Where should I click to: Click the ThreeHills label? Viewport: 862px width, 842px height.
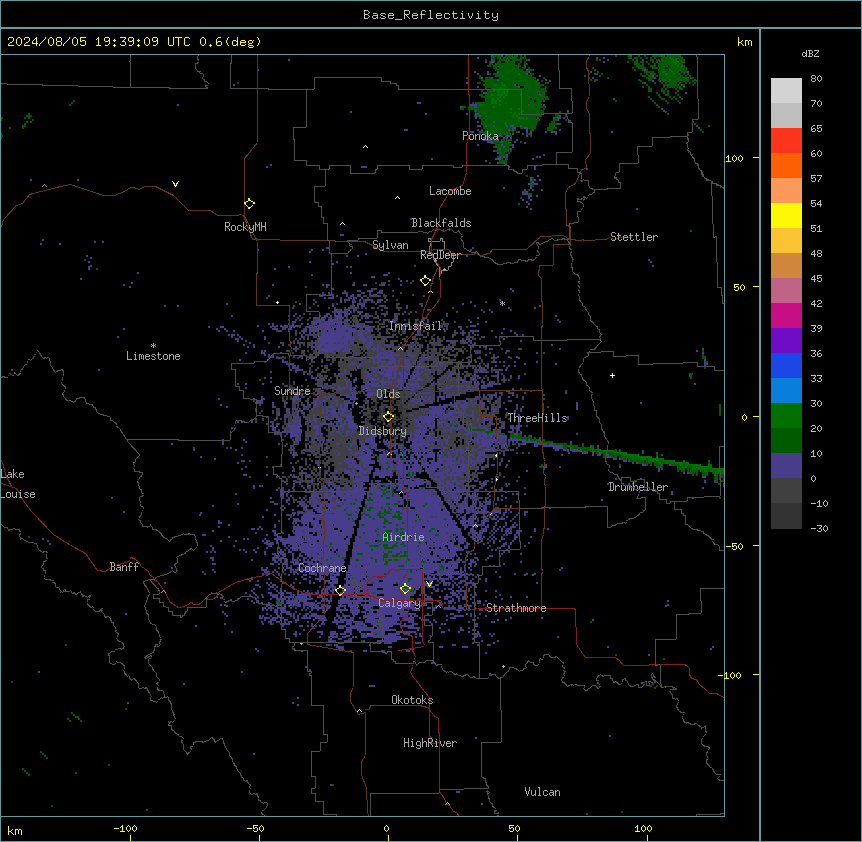pyautogui.click(x=537, y=418)
